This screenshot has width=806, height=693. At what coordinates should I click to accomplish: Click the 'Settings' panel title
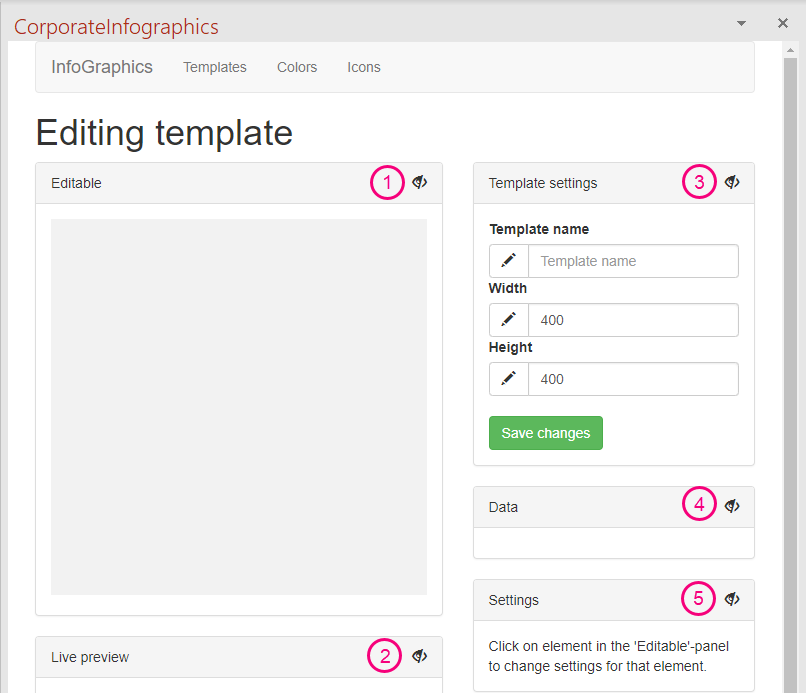click(514, 600)
